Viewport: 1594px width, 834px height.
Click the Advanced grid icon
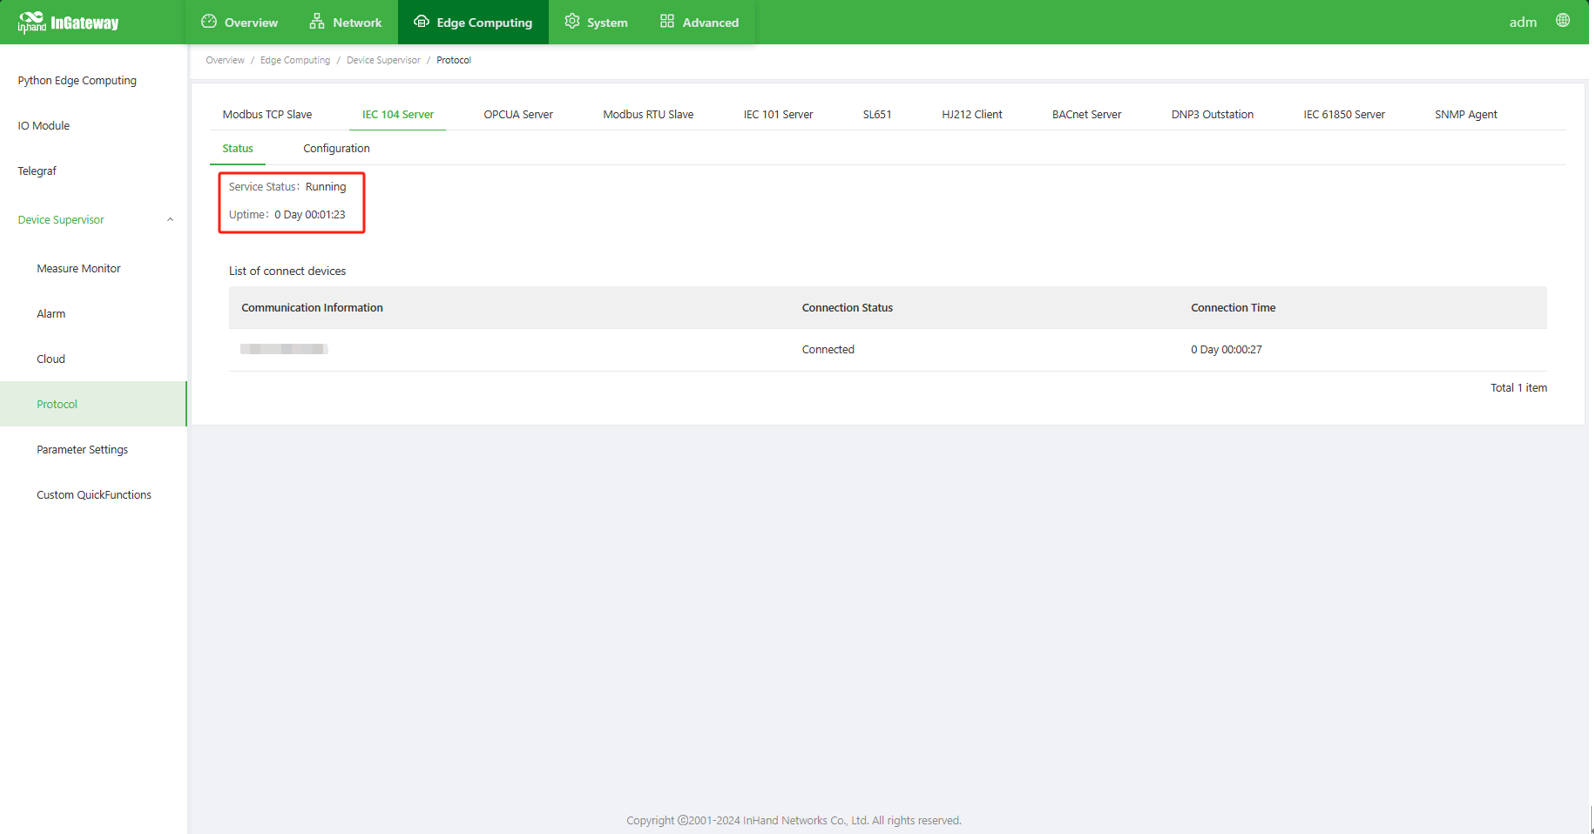(x=667, y=21)
